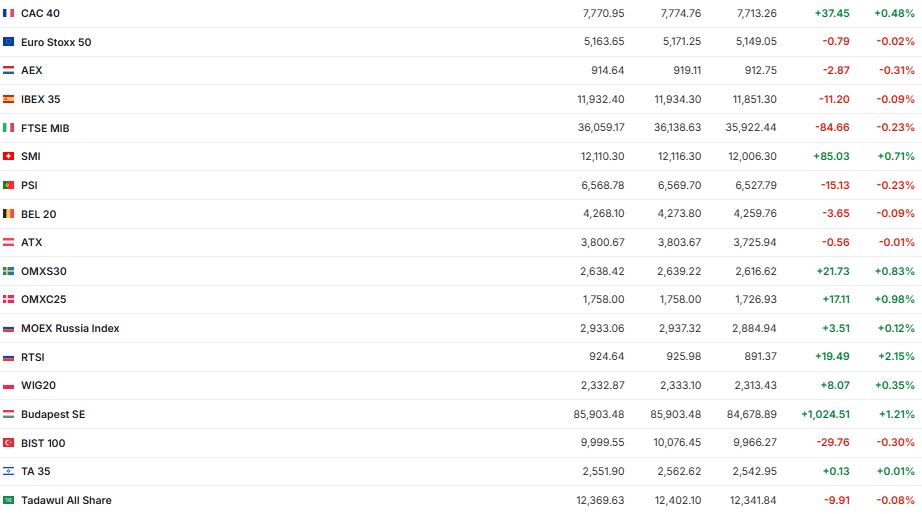Open the CAC 40 index link
This screenshot has height=514, width=922.
[40, 13]
